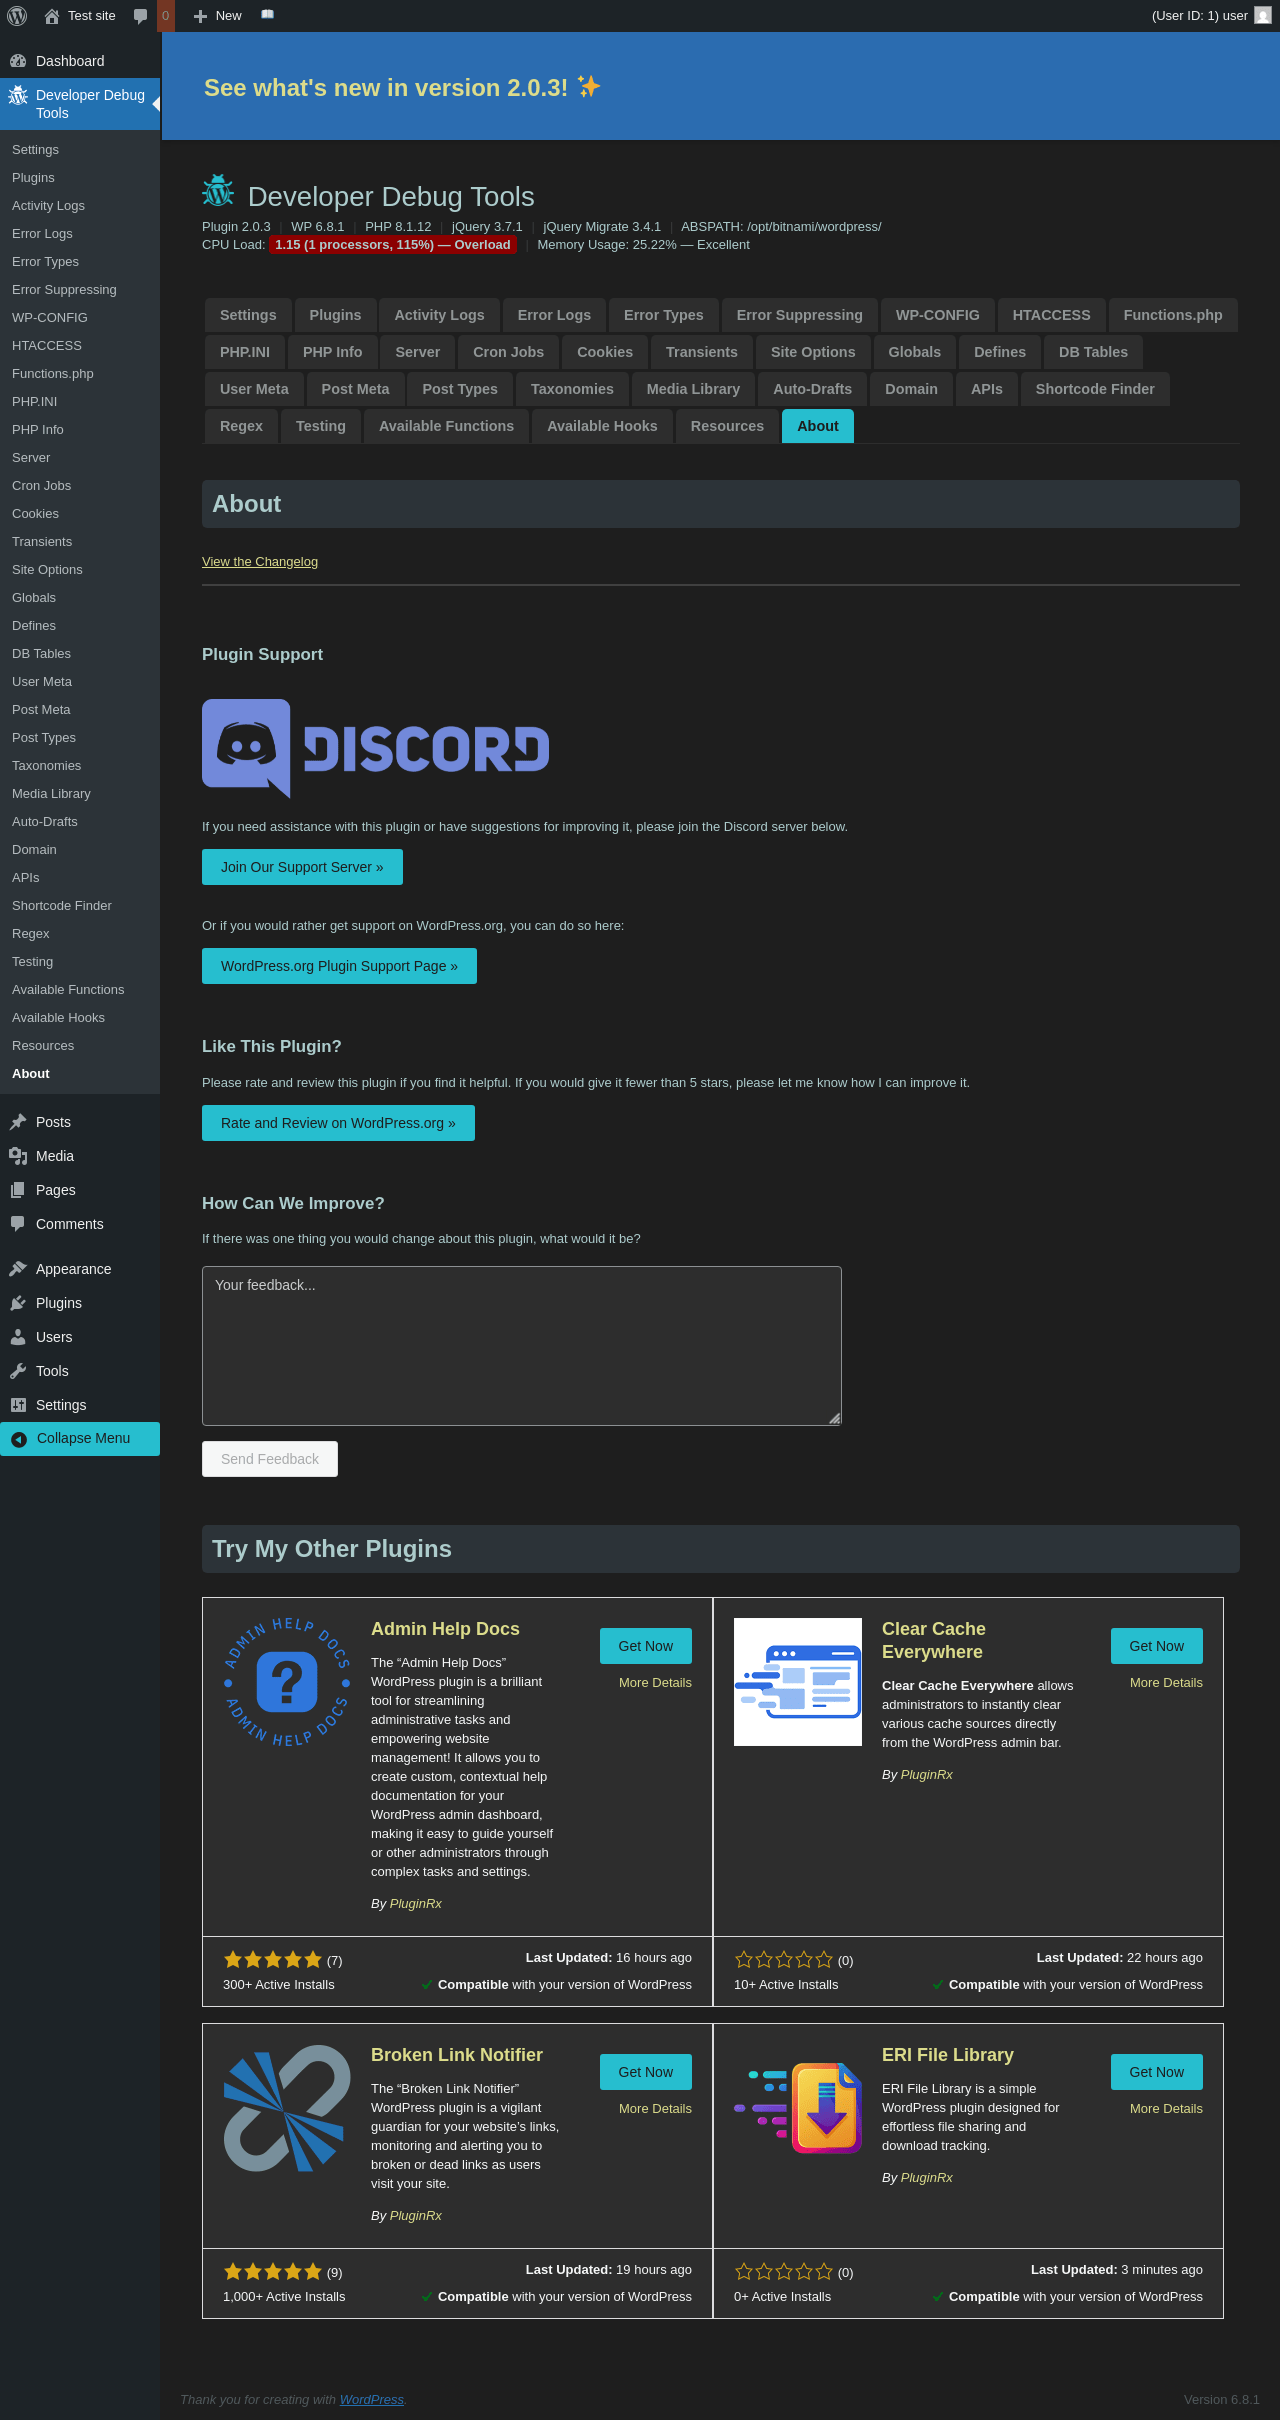Click the plug icon beside the main Plugins menu
The height and width of the screenshot is (2420, 1280).
click(18, 1303)
